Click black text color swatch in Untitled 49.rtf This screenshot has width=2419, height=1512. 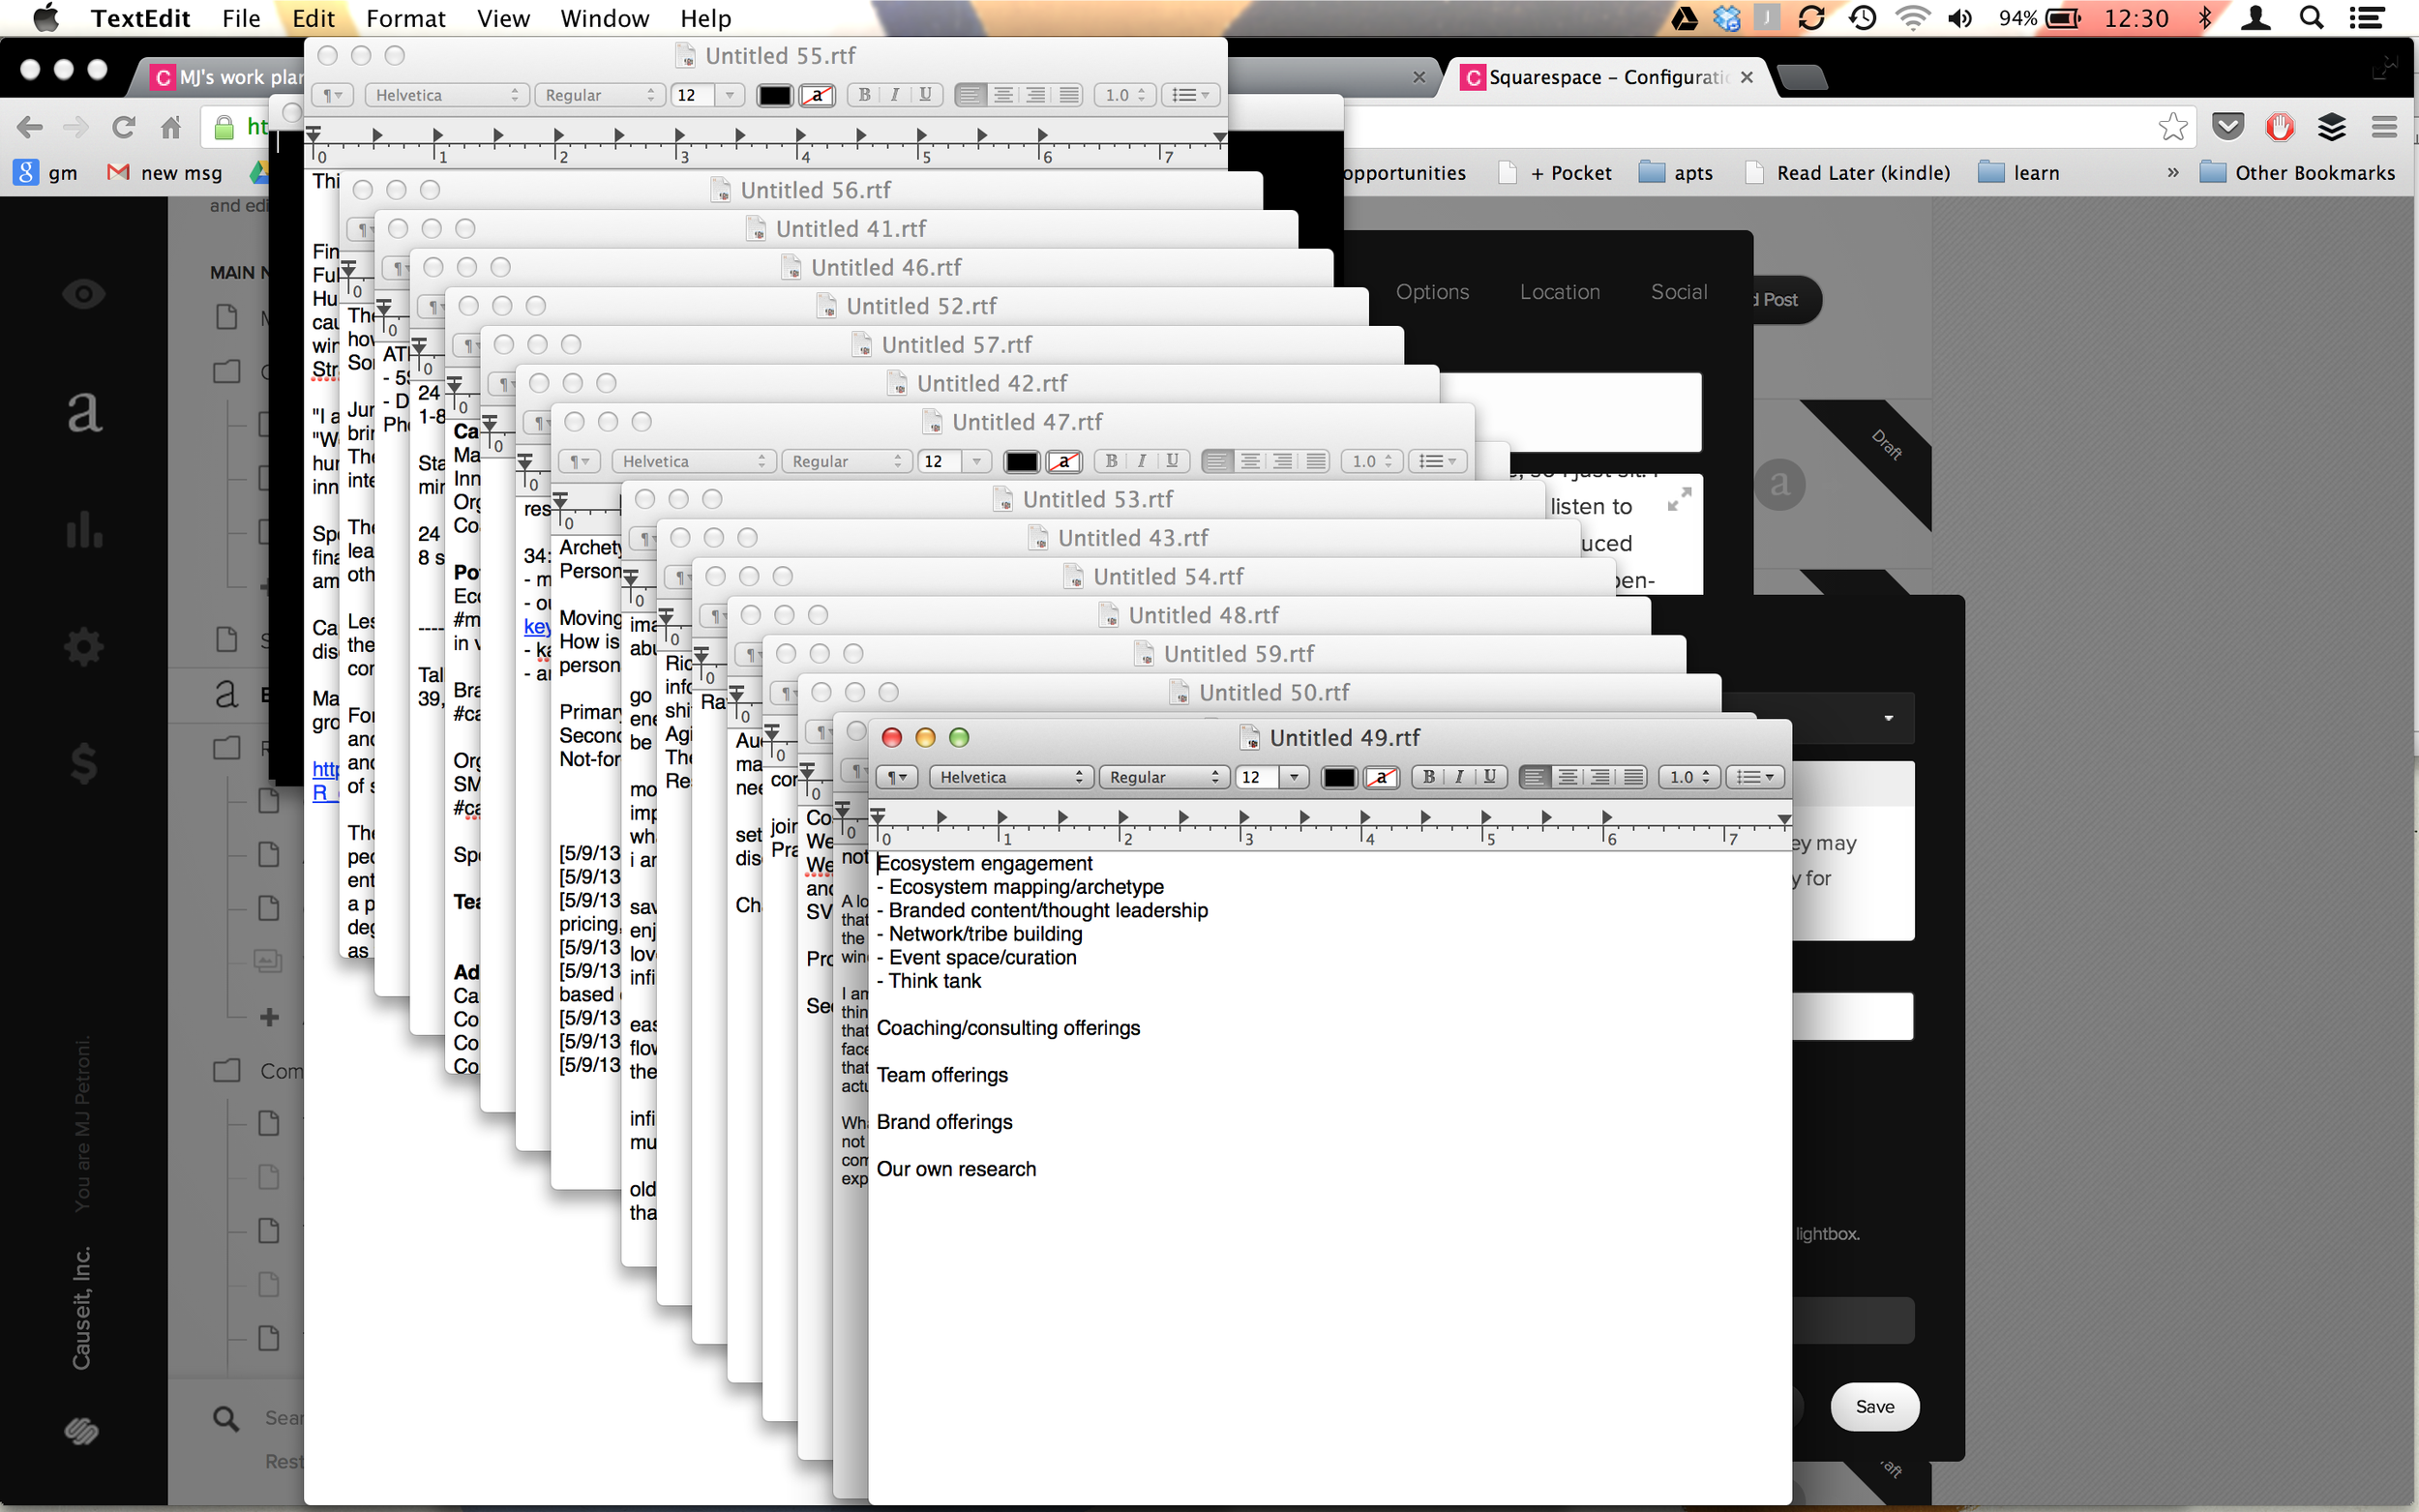tap(1338, 777)
